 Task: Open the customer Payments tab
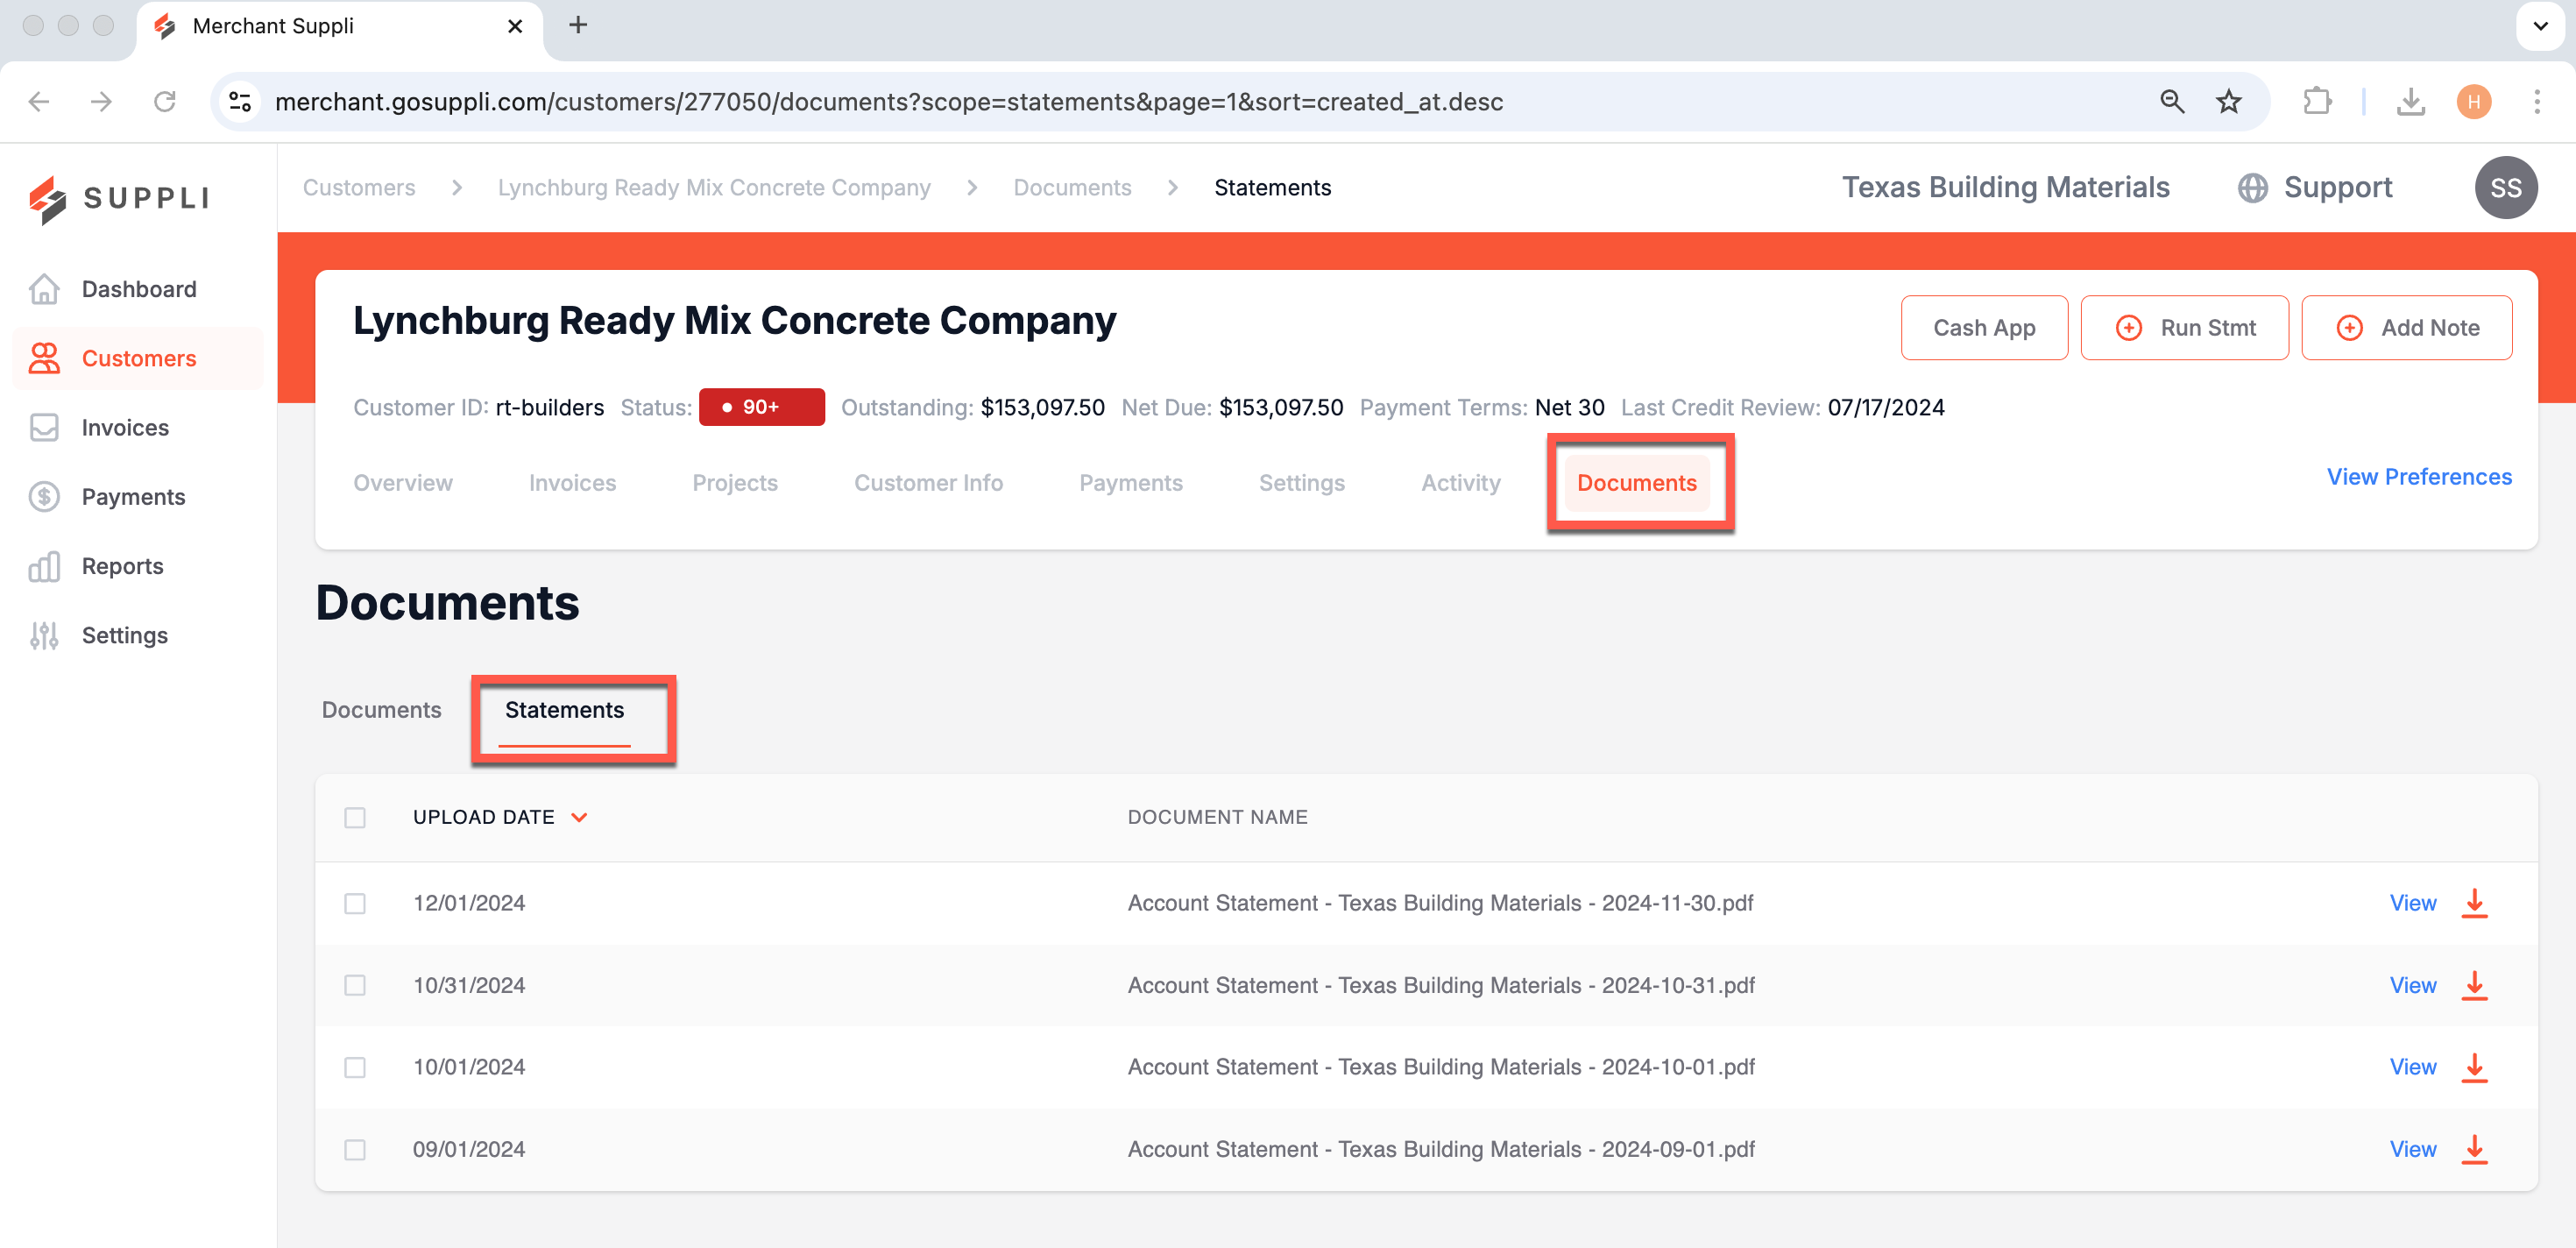pyautogui.click(x=1130, y=483)
